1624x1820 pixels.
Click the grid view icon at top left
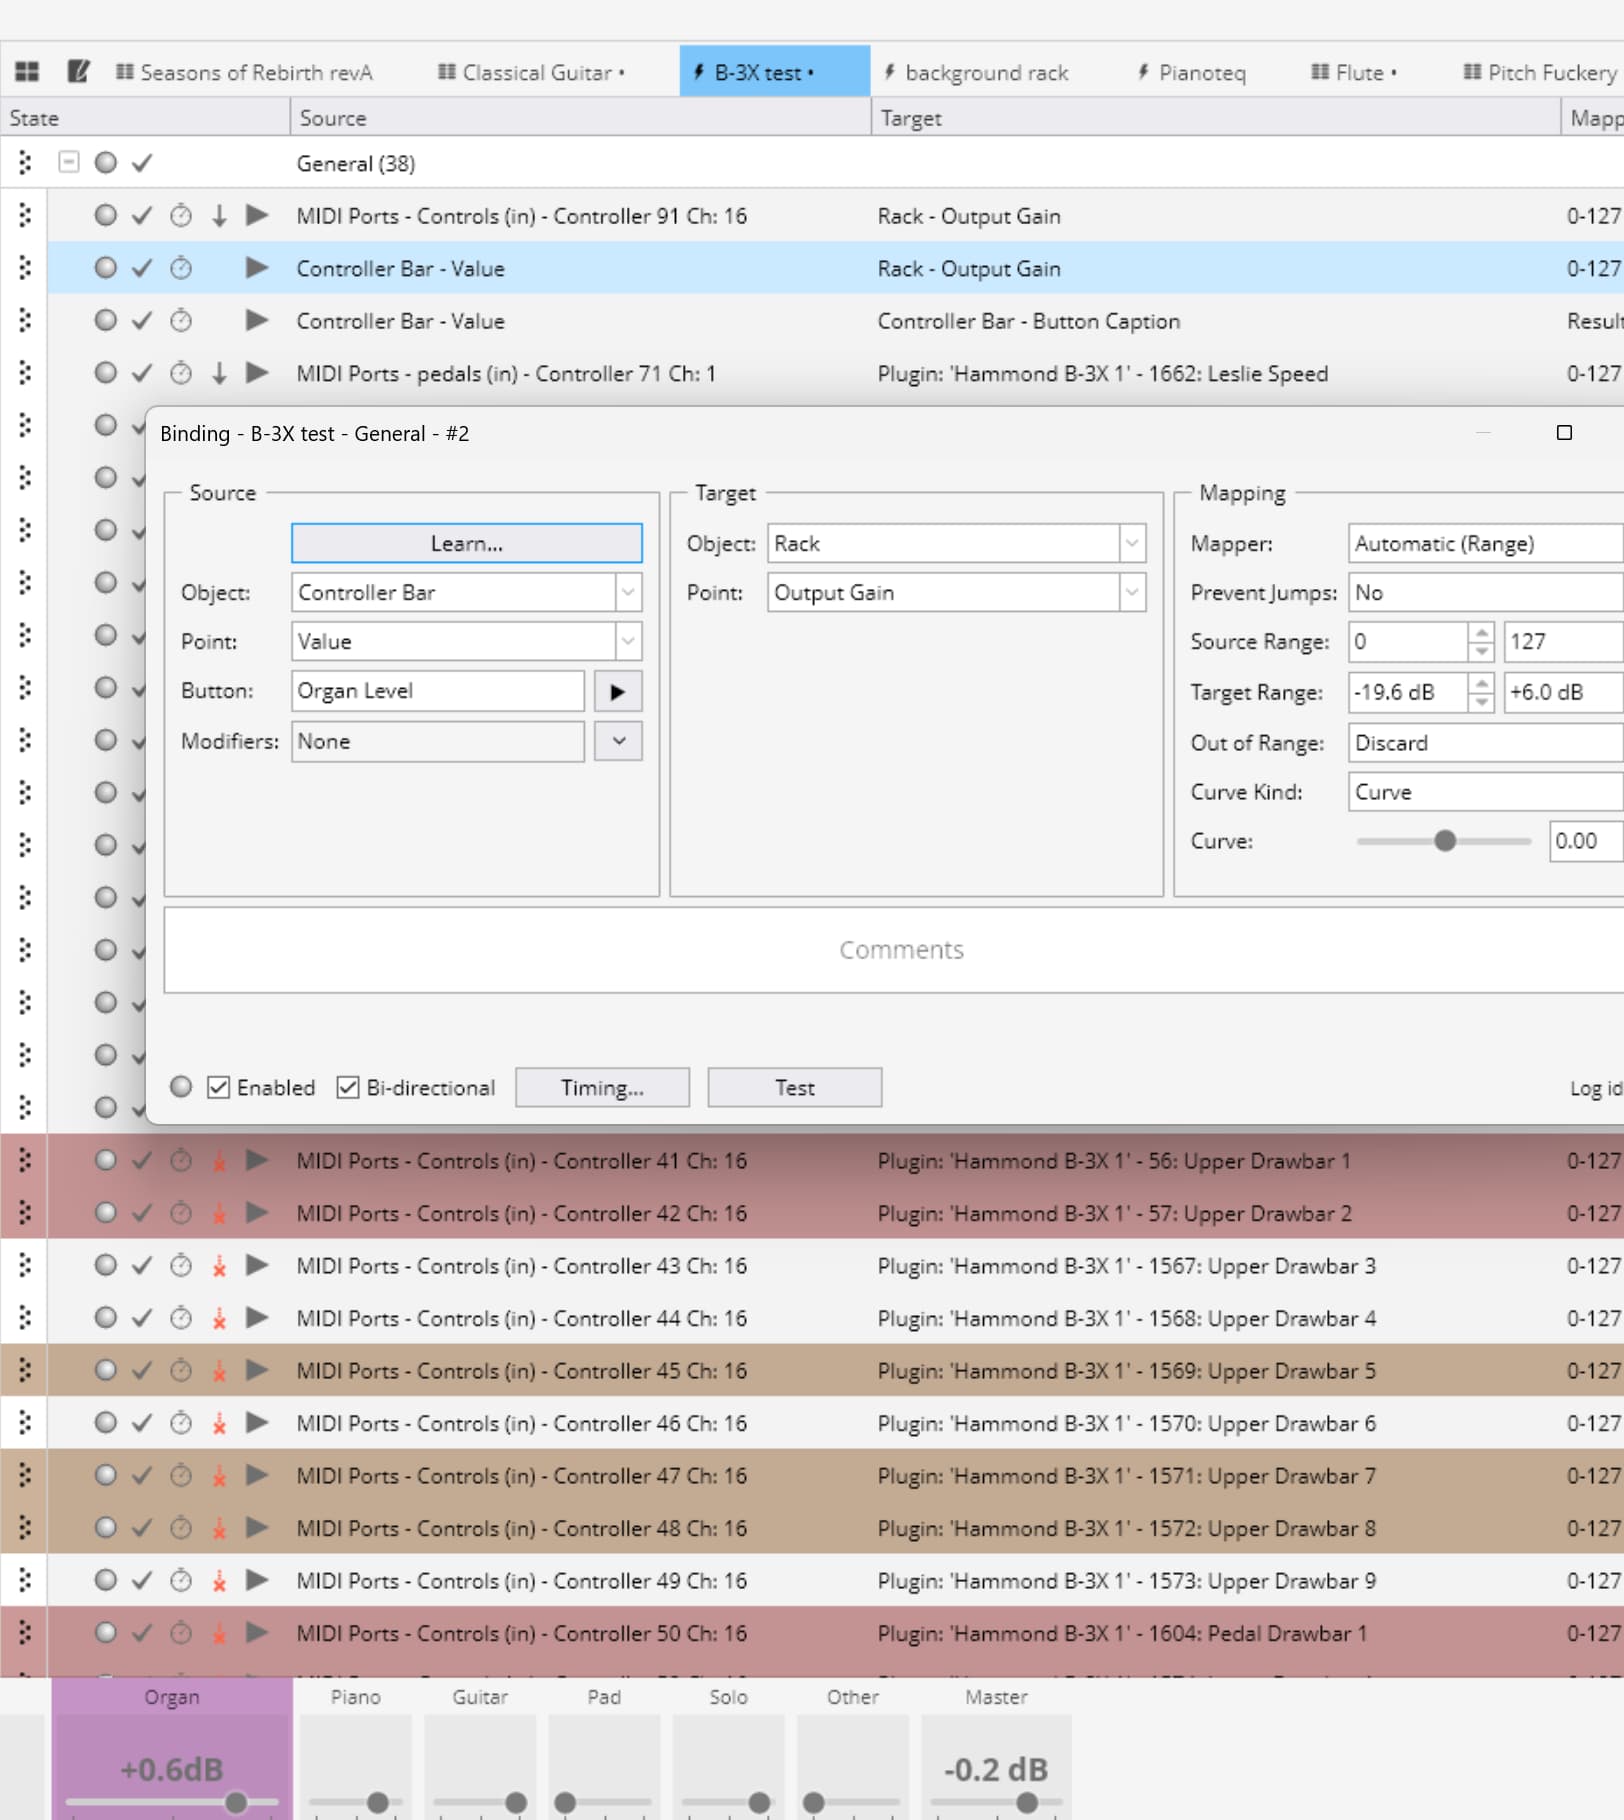click(27, 72)
